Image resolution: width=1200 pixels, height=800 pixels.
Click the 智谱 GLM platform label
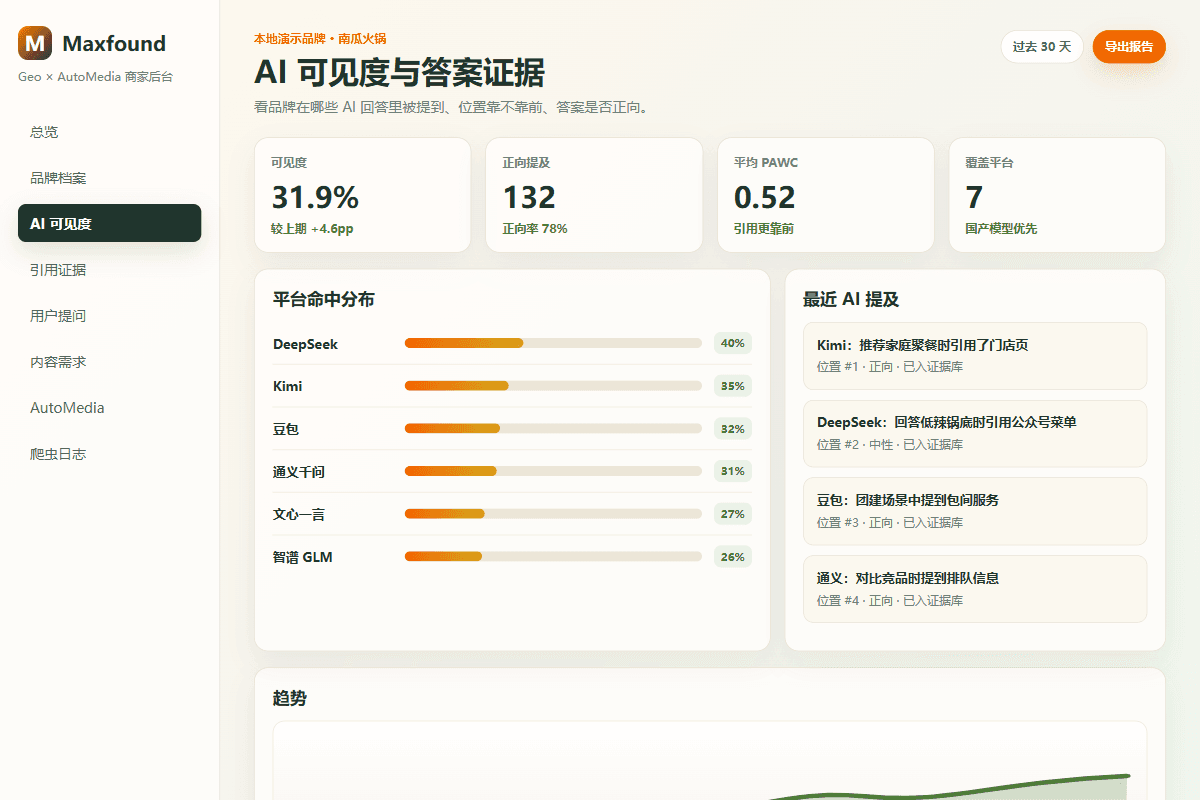[x=302, y=557]
